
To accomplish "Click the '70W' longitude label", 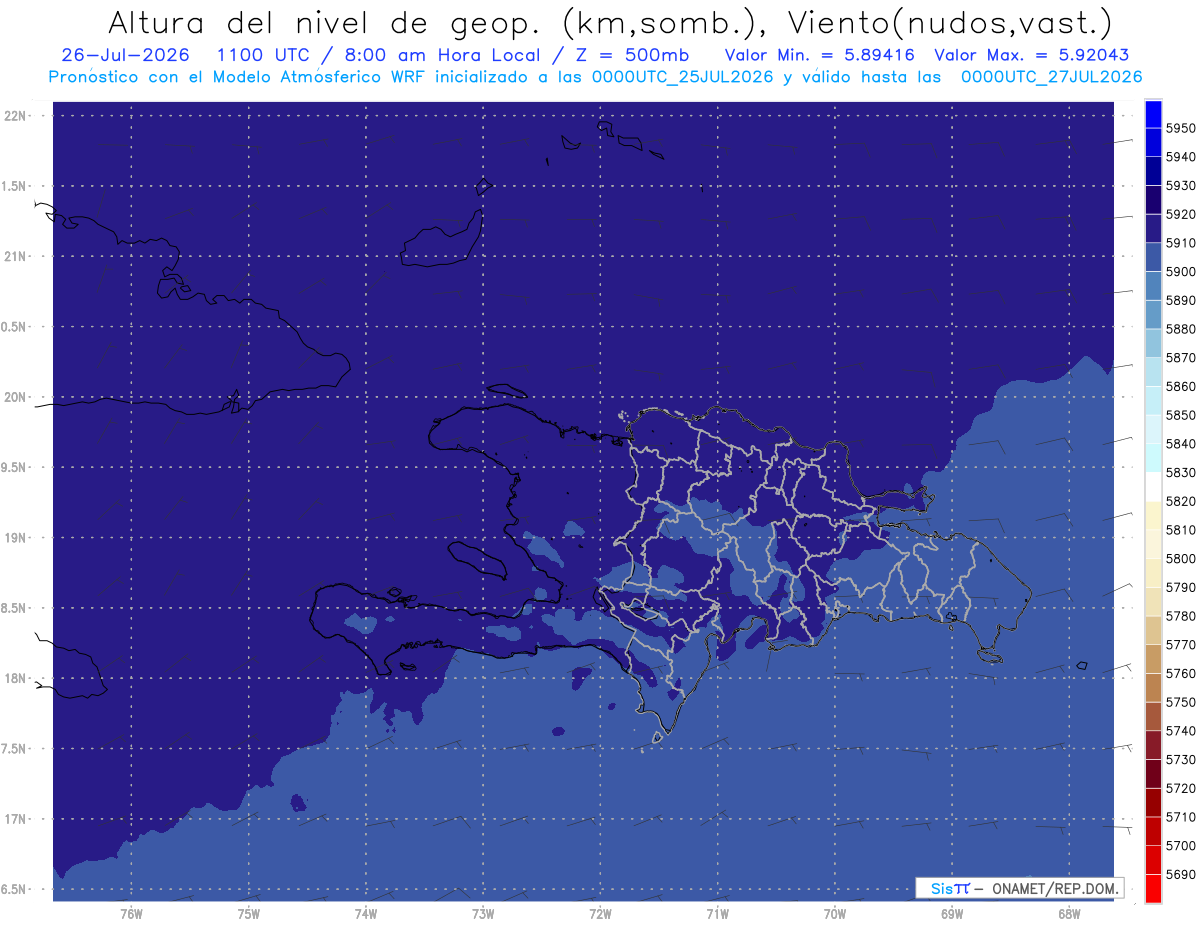I will [834, 913].
